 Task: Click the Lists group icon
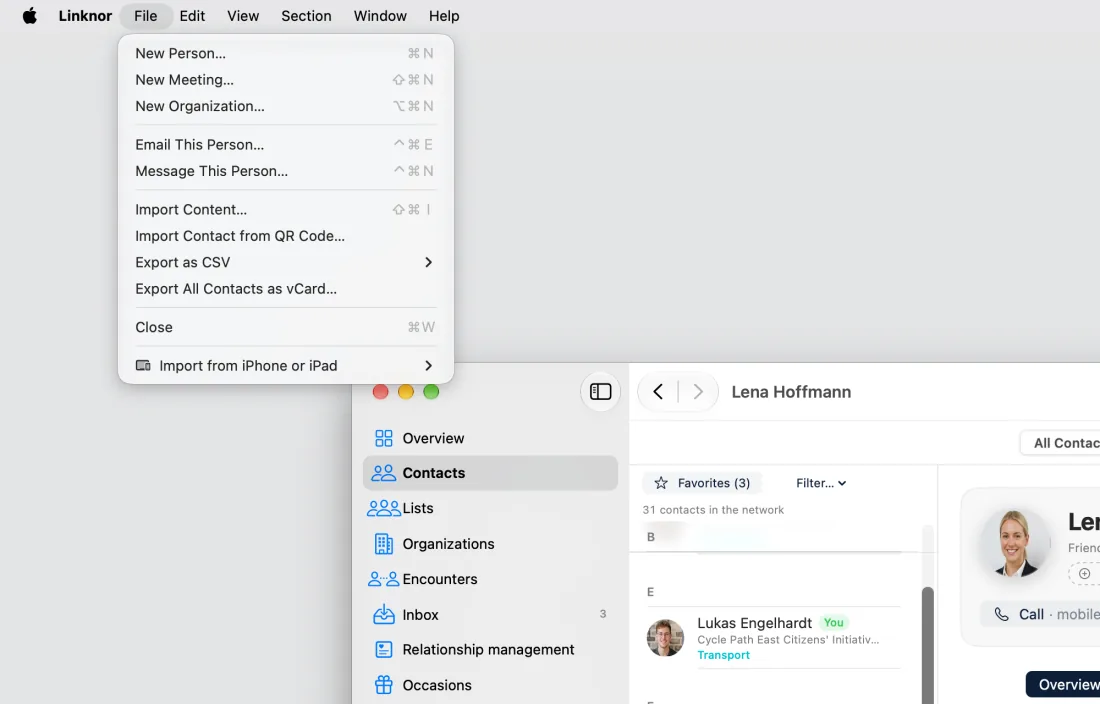(x=383, y=508)
